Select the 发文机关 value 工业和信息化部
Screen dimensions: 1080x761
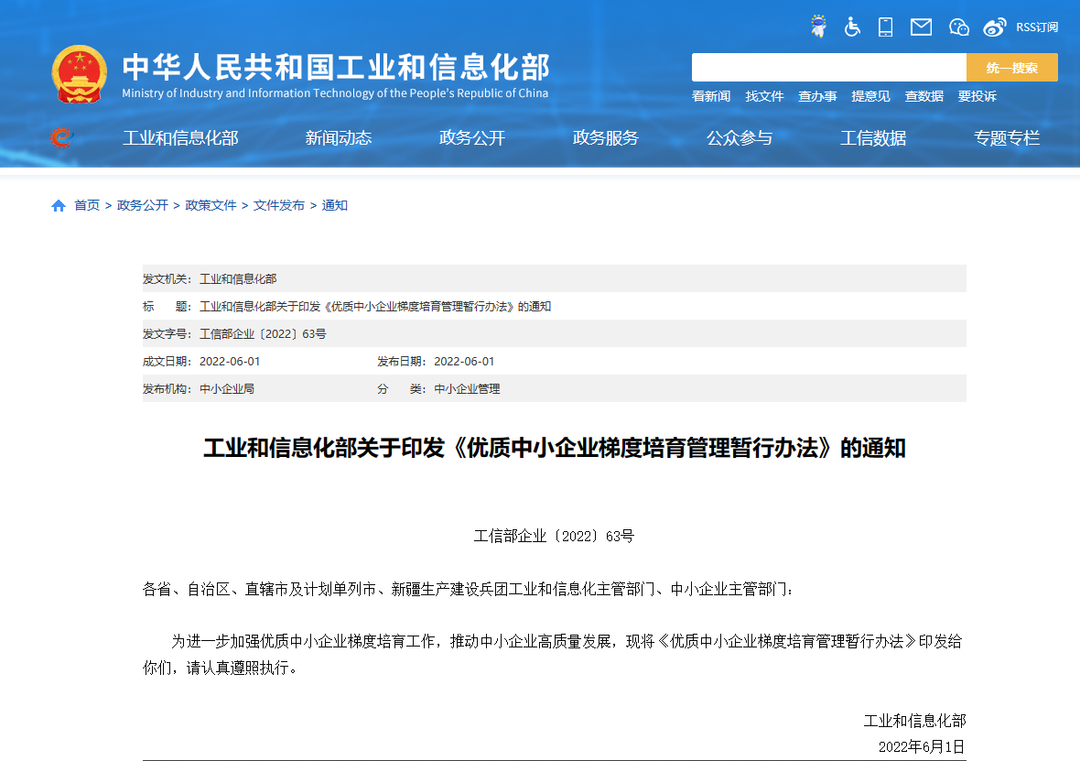[238, 279]
